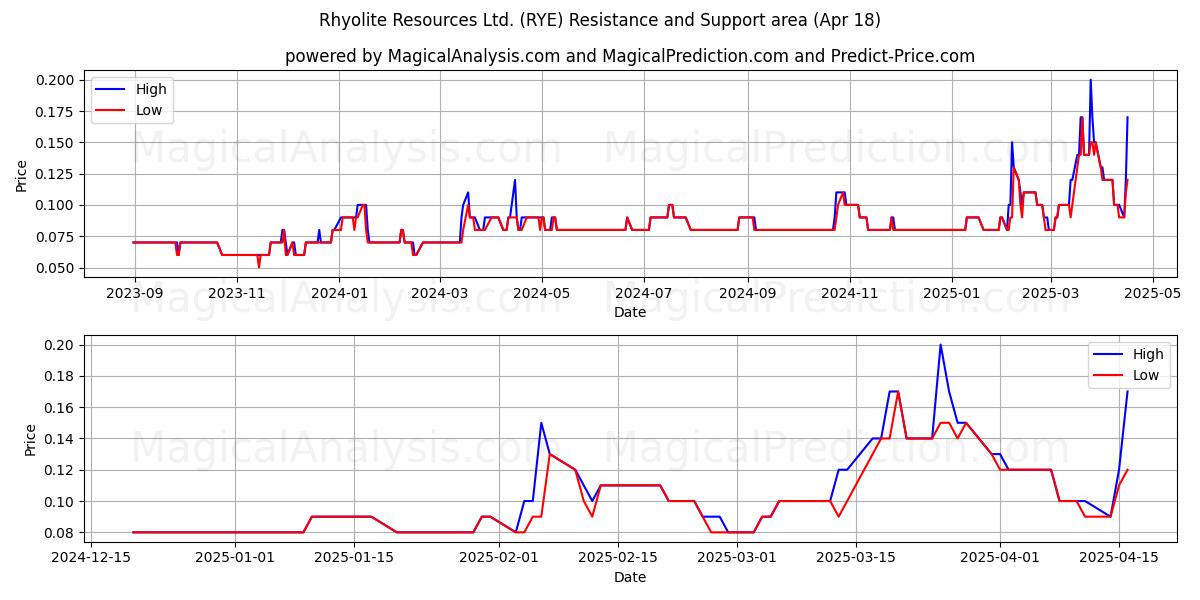The height and width of the screenshot is (600, 1200).
Task: Click the 0.200 High spike in top chart
Action: pos(1090,80)
